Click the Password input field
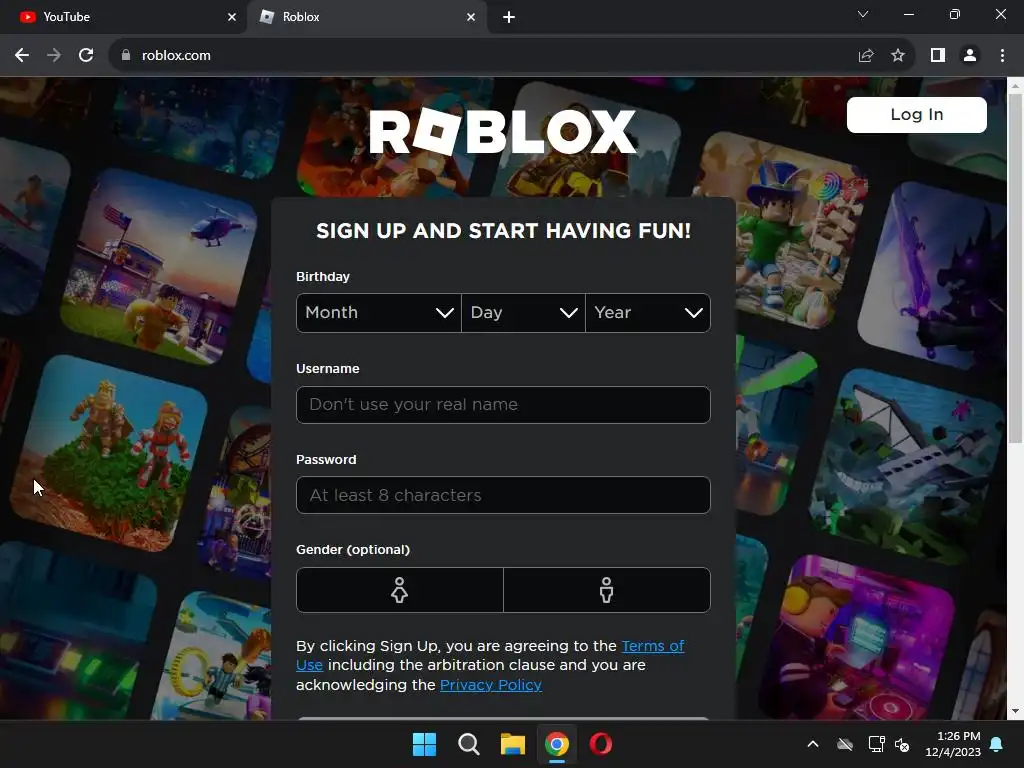Viewport: 1024px width, 768px height. coord(503,495)
